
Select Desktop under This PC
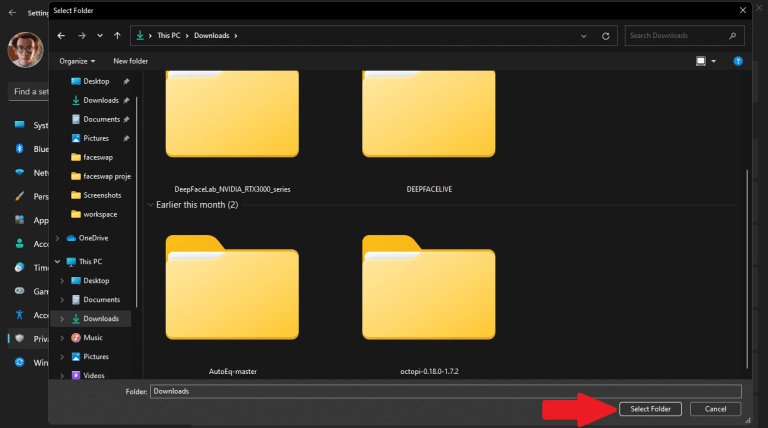tap(96, 281)
